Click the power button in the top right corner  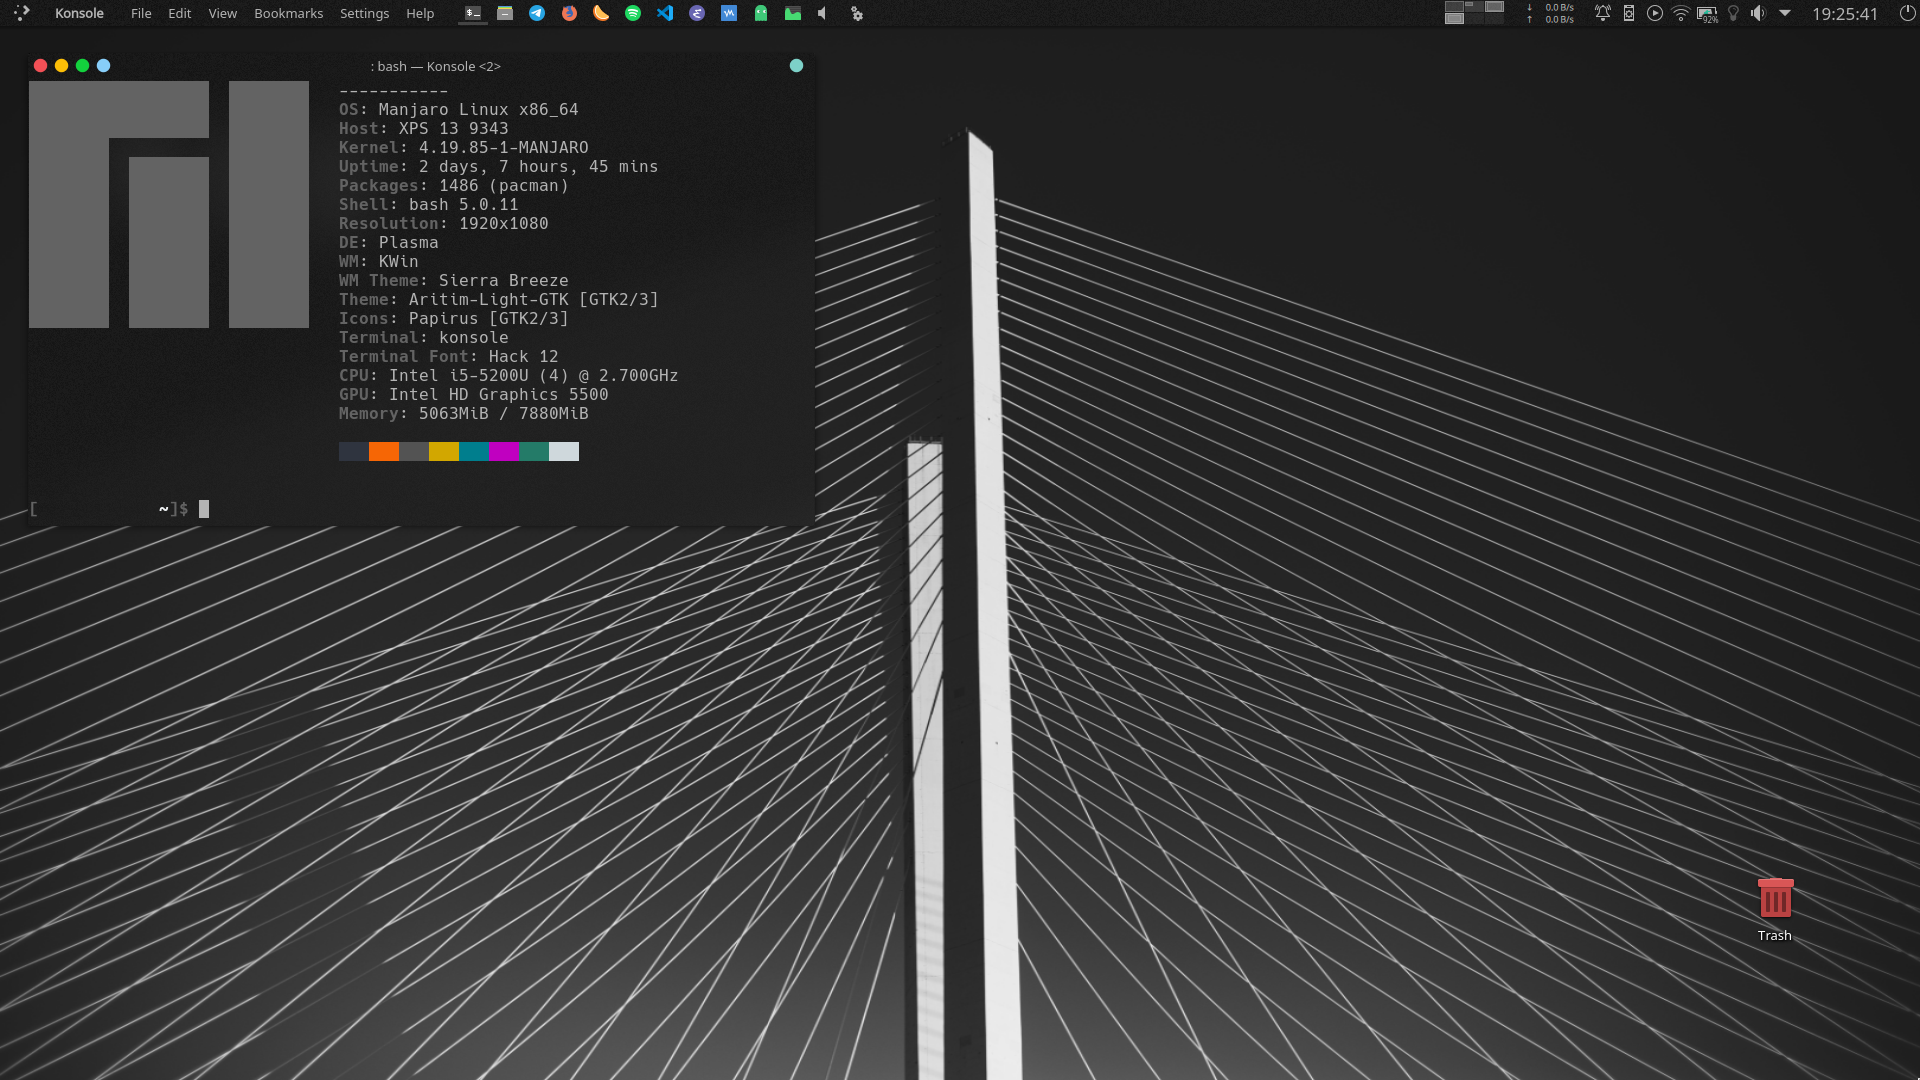click(x=1907, y=13)
